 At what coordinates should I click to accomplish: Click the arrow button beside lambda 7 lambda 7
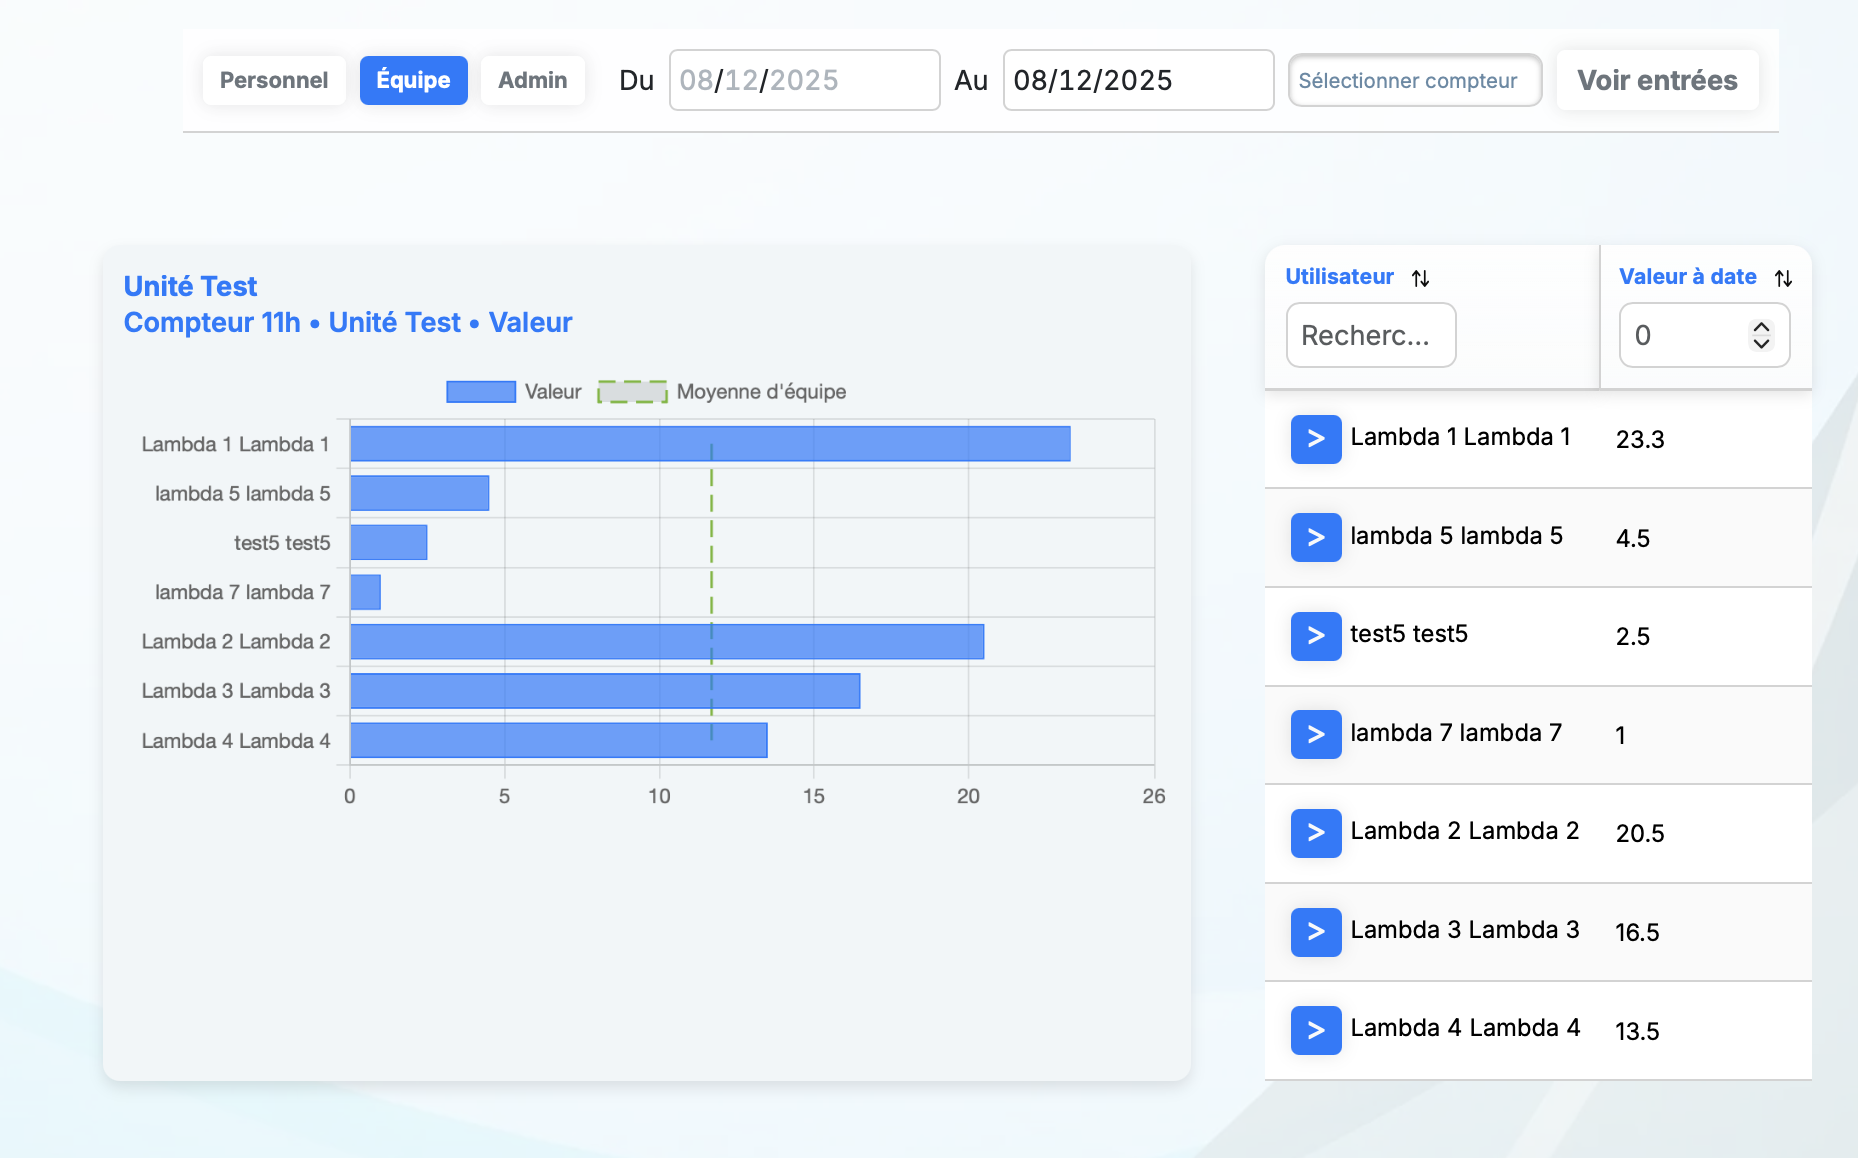tap(1315, 735)
